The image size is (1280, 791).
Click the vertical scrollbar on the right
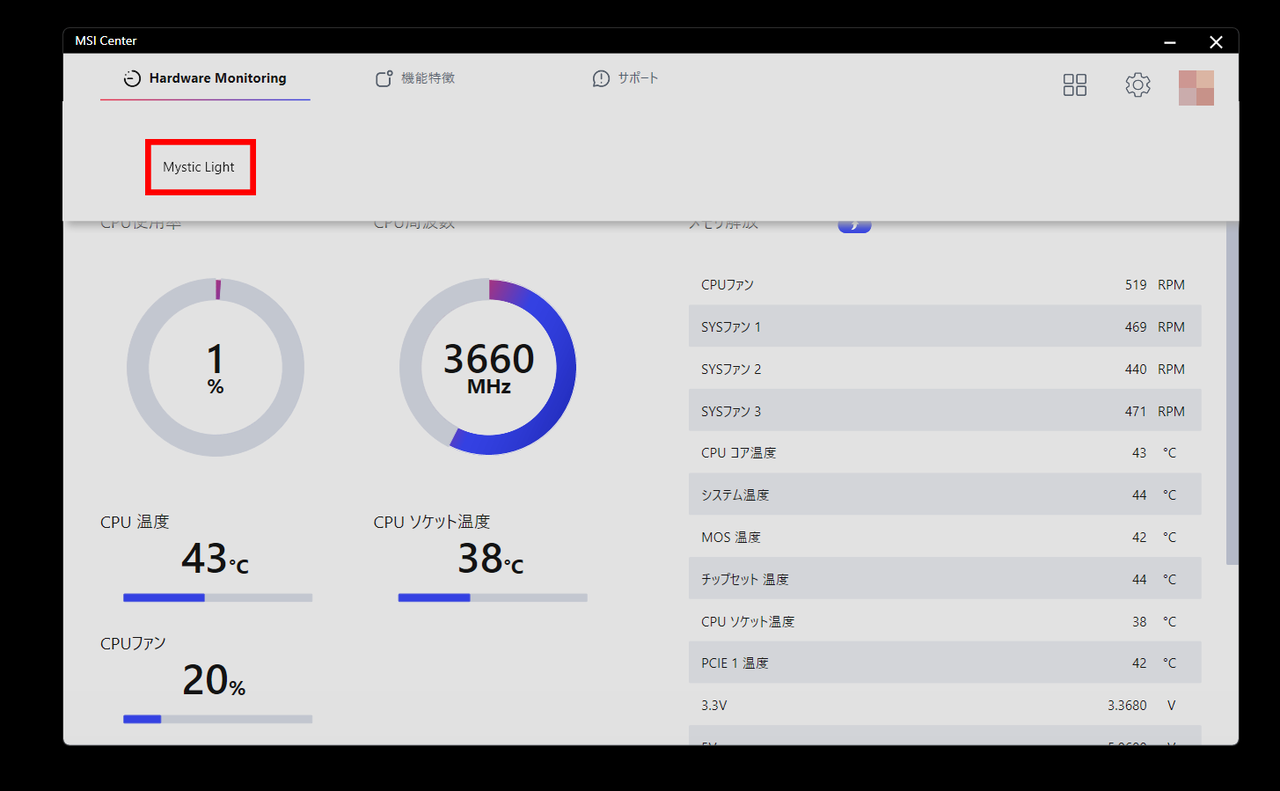point(1232,395)
